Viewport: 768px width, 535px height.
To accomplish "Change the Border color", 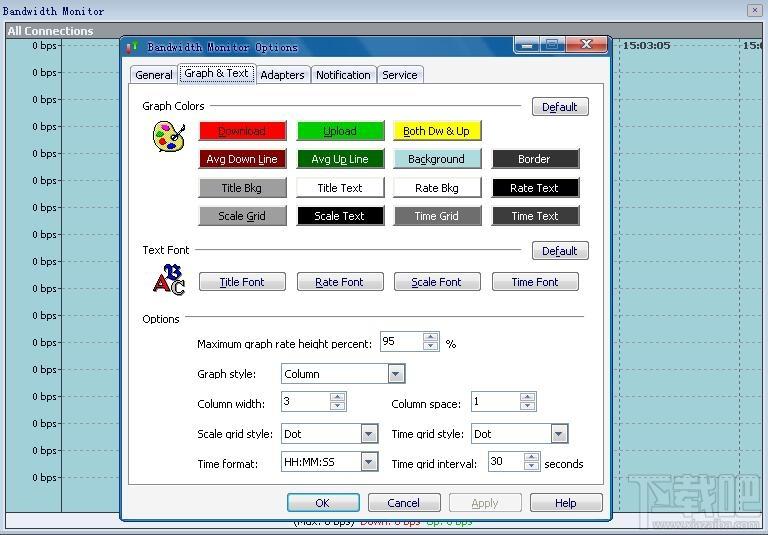I will (535, 159).
